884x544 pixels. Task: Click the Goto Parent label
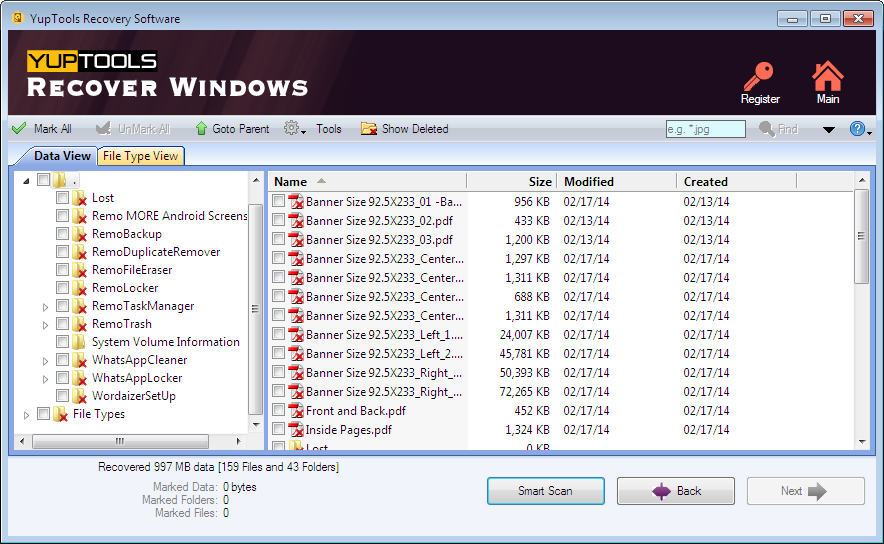[x=241, y=129]
